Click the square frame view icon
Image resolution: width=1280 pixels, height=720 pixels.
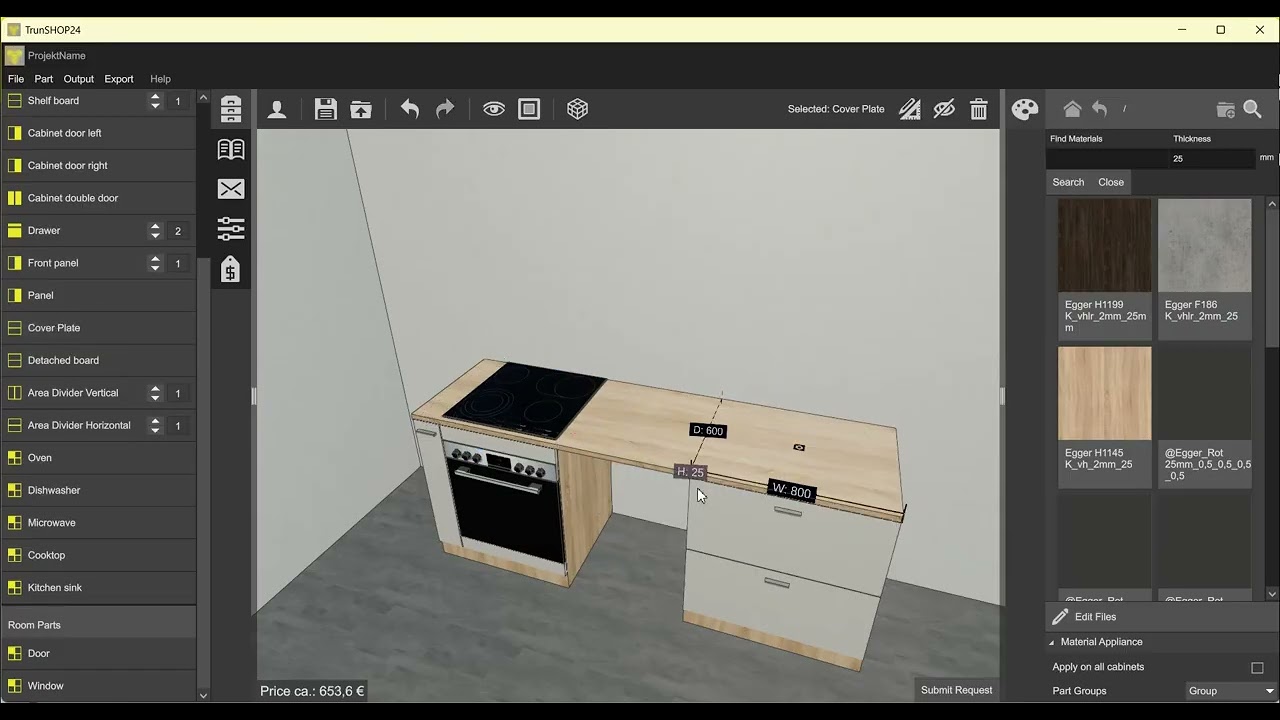point(529,109)
